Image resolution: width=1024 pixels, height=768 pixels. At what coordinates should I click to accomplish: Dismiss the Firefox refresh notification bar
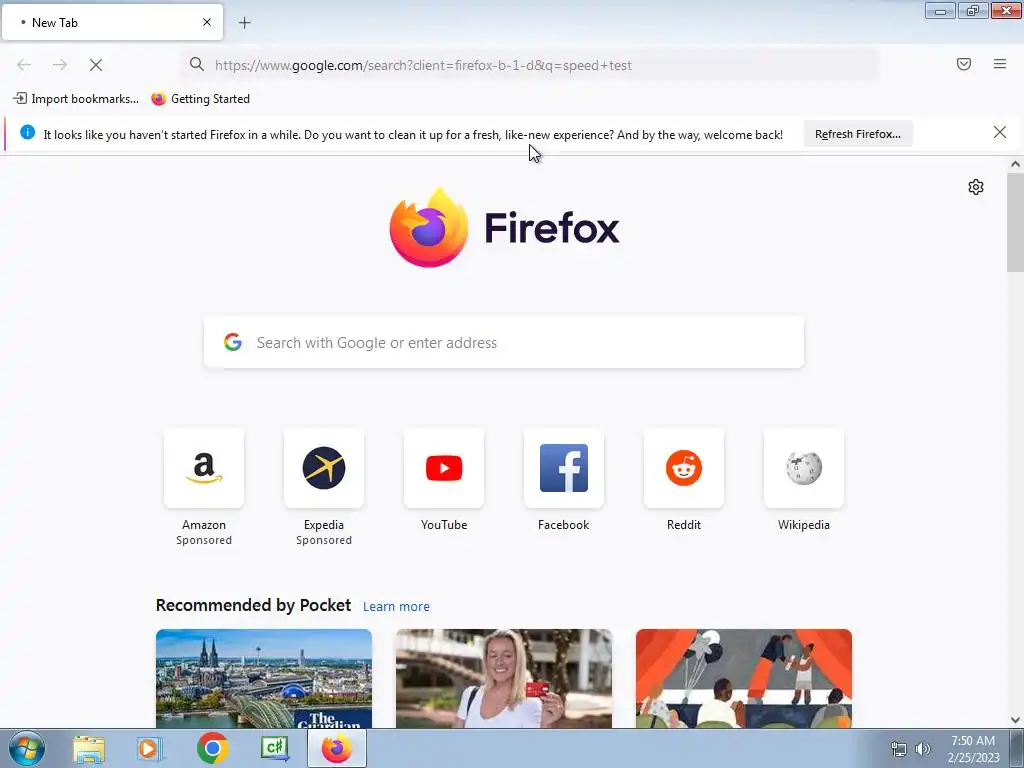coord(1000,133)
